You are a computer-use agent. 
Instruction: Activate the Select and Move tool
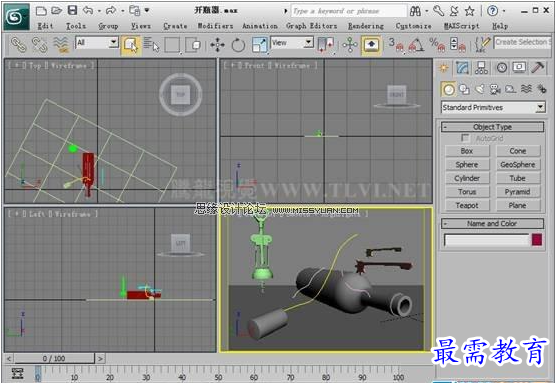click(217, 45)
